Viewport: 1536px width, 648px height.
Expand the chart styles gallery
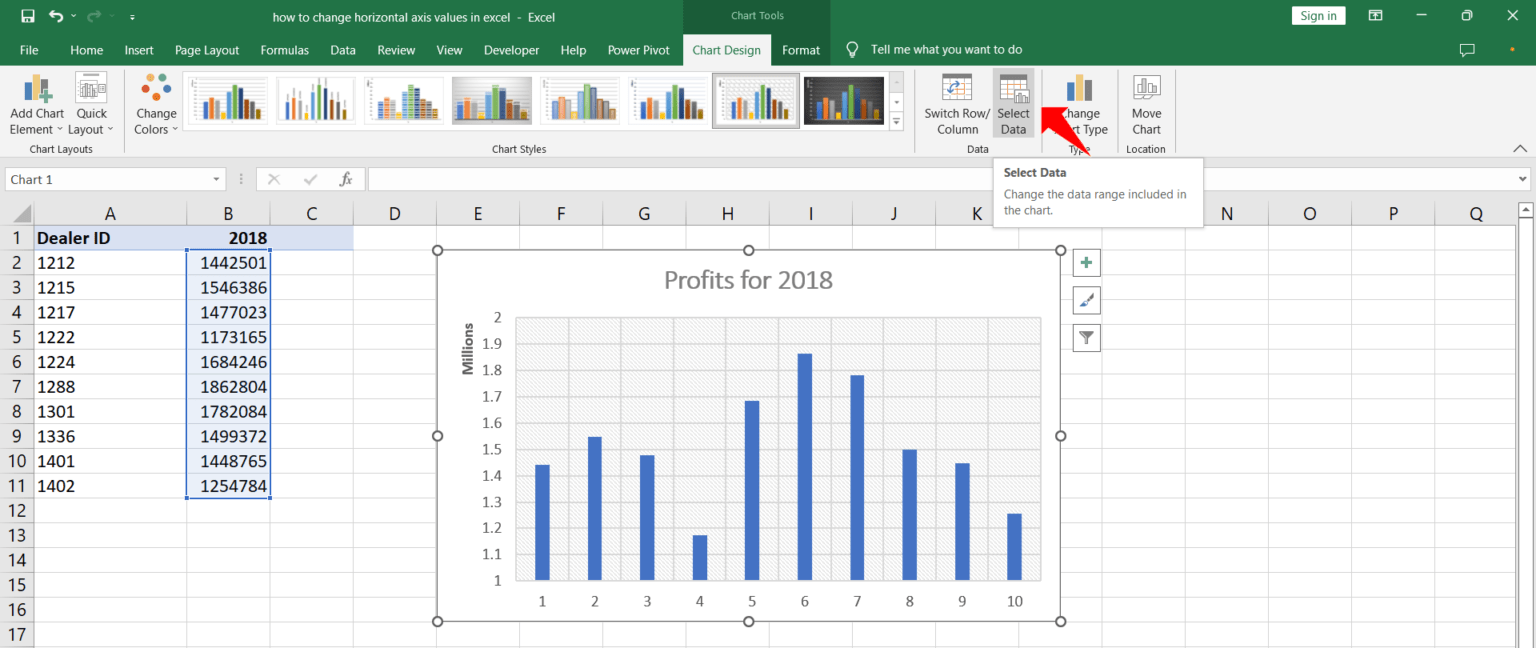[895, 120]
